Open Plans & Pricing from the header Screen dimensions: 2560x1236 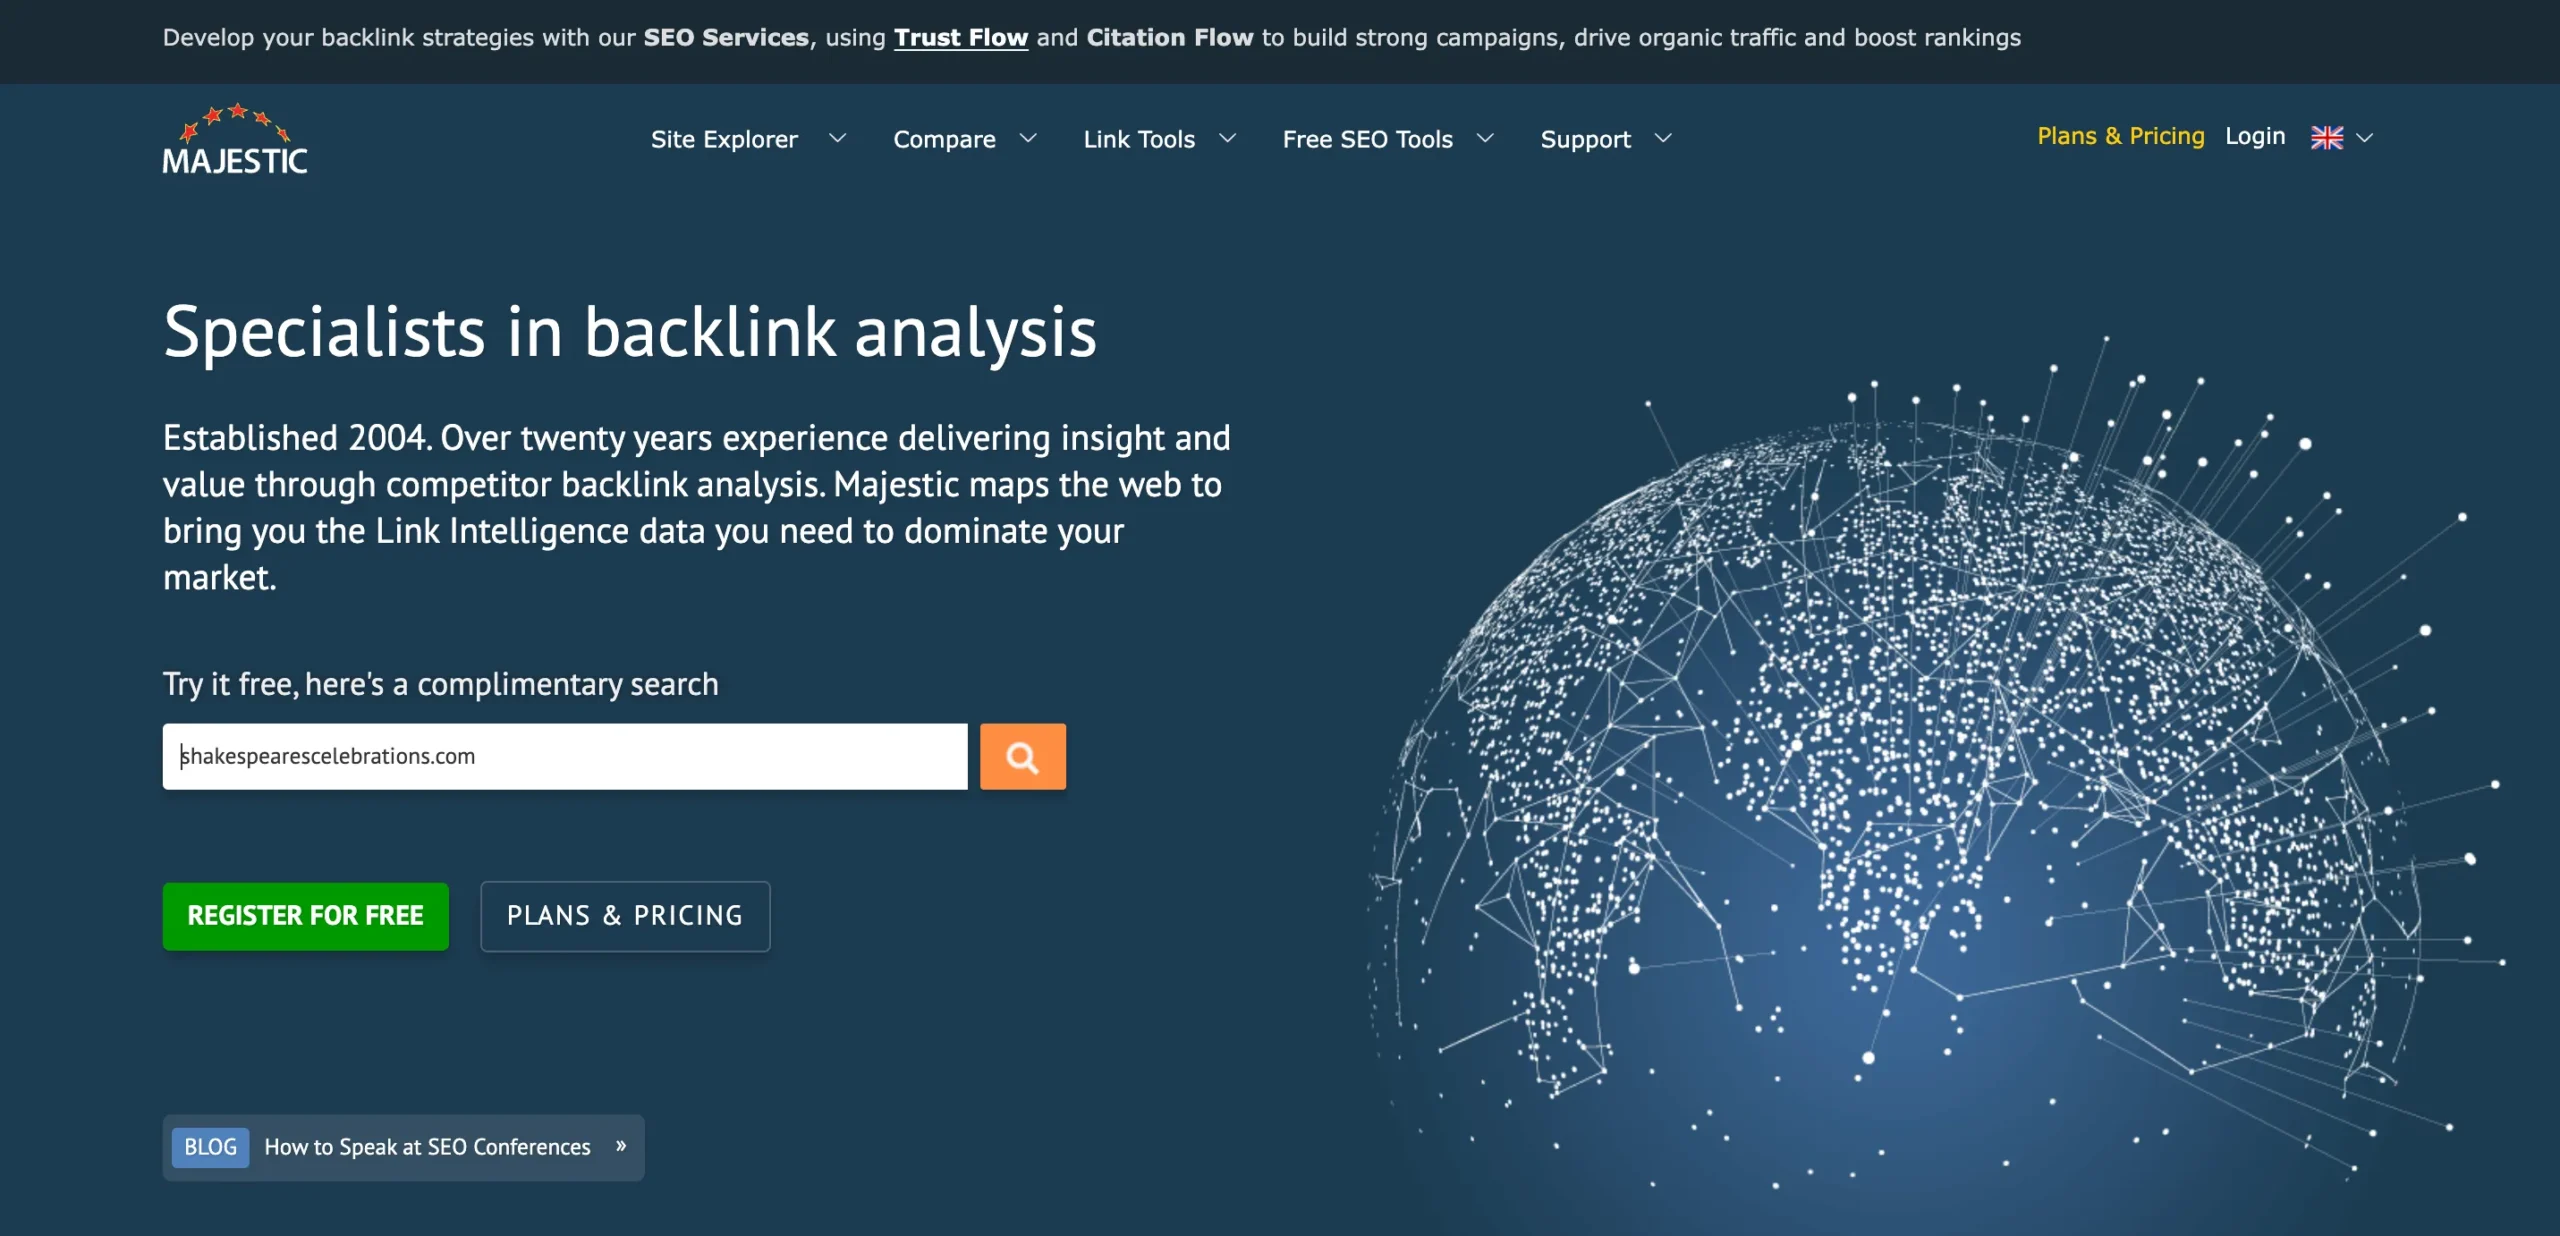click(2120, 136)
